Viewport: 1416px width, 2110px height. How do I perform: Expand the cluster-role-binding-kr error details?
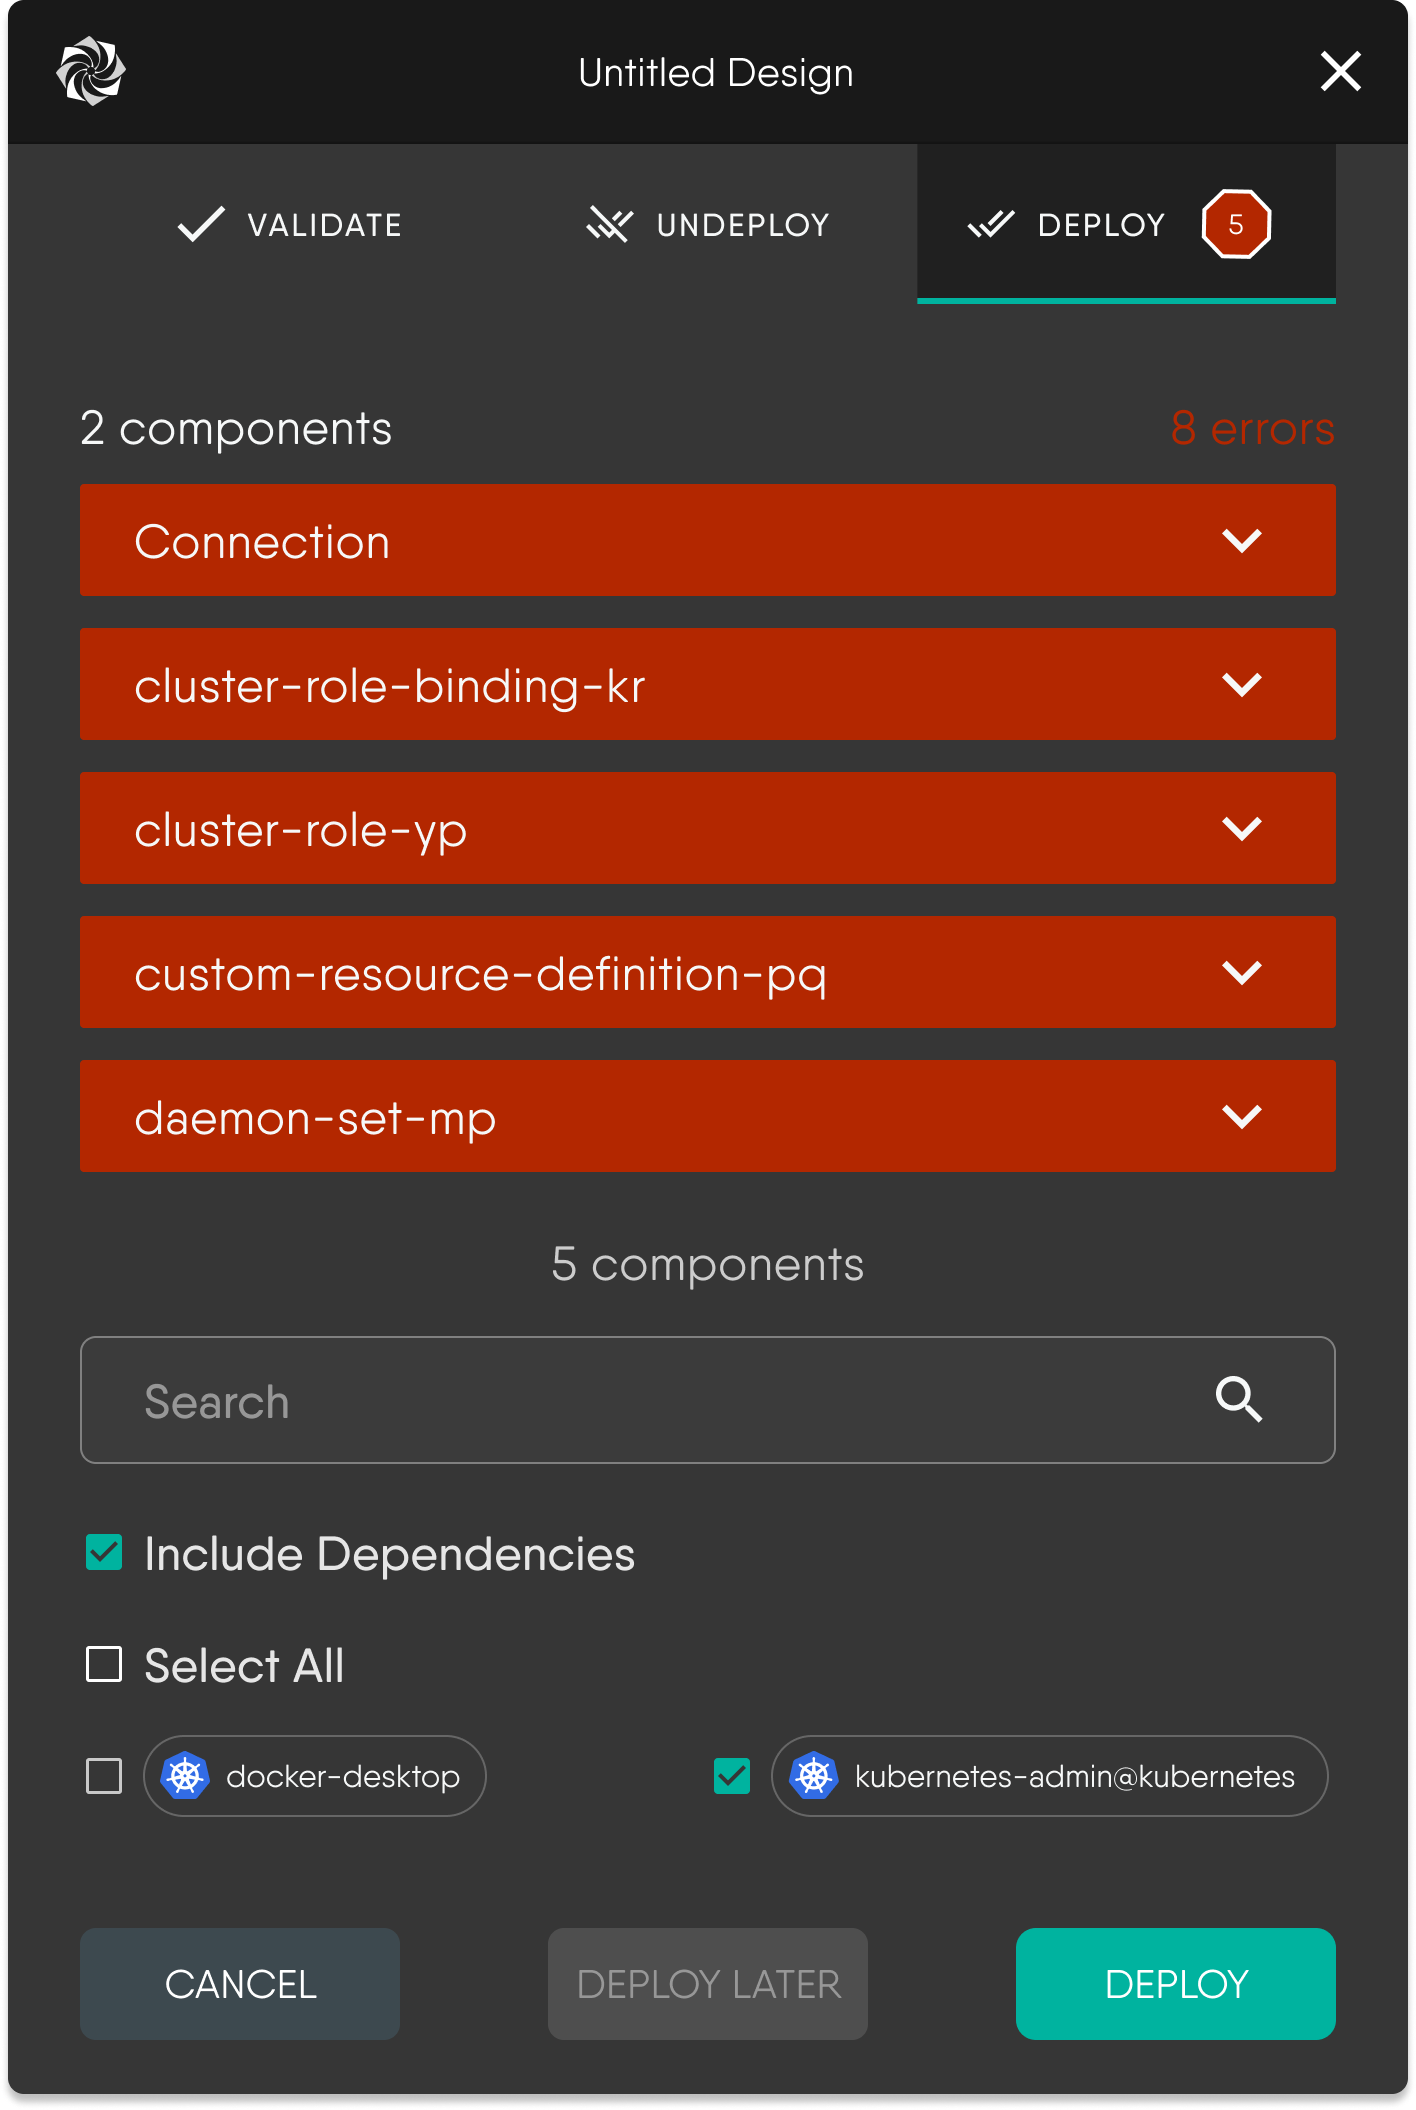[1243, 684]
